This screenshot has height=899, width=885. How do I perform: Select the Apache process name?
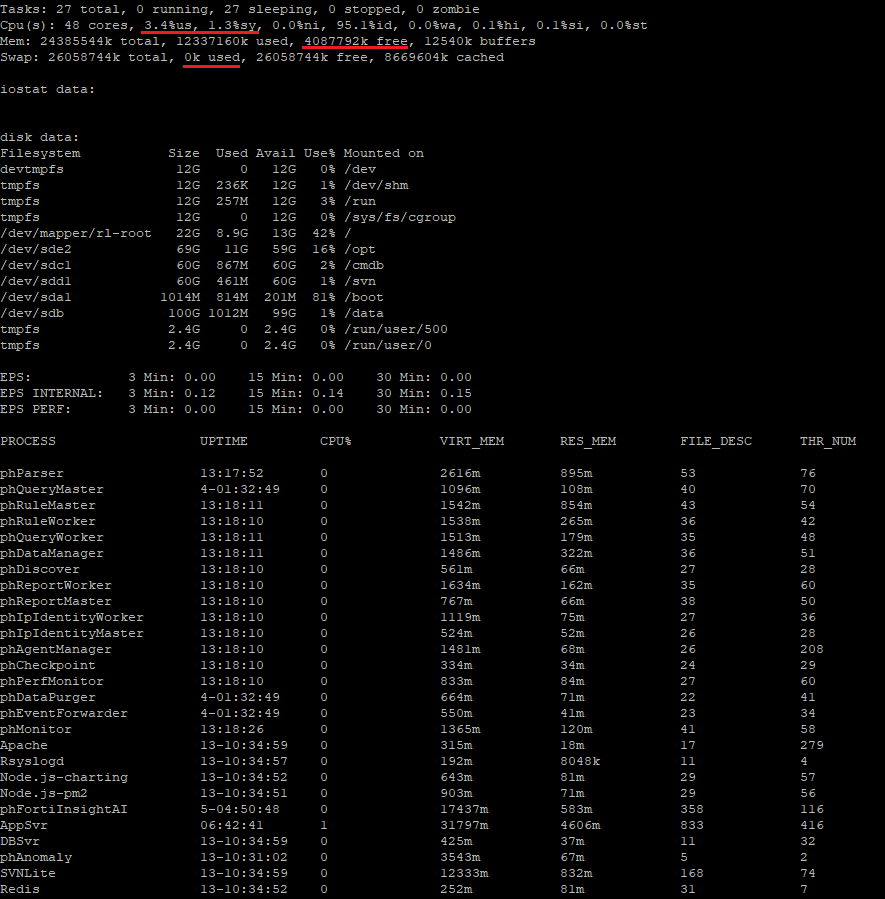(x=24, y=746)
